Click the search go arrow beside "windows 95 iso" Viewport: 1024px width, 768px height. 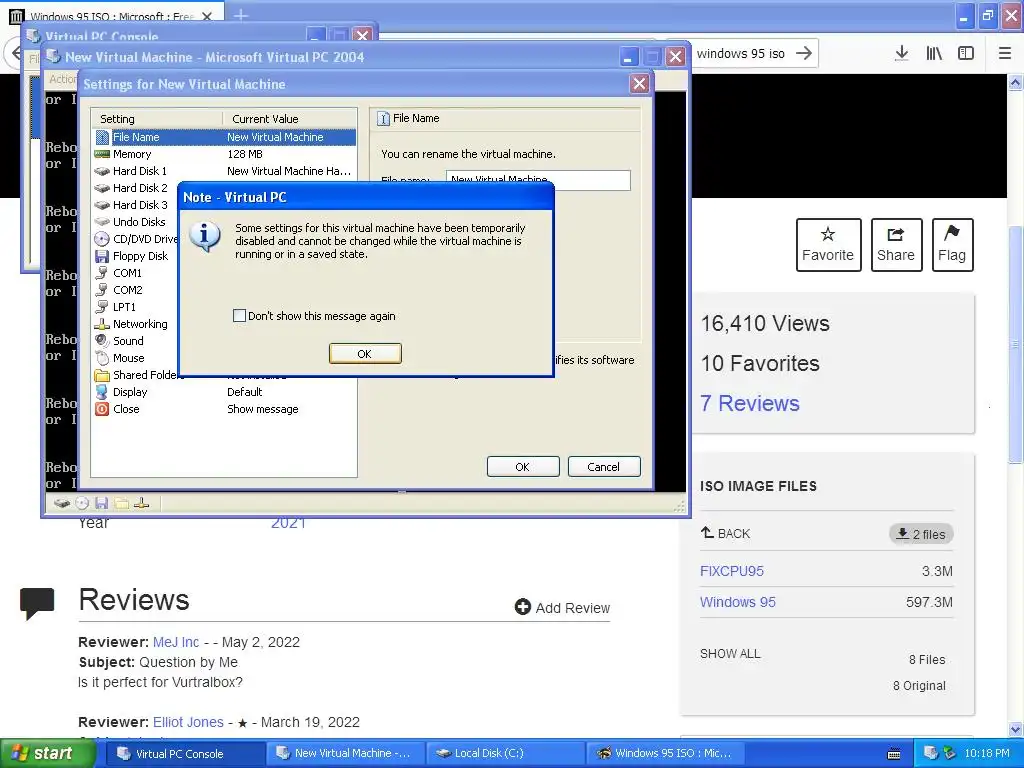point(804,54)
